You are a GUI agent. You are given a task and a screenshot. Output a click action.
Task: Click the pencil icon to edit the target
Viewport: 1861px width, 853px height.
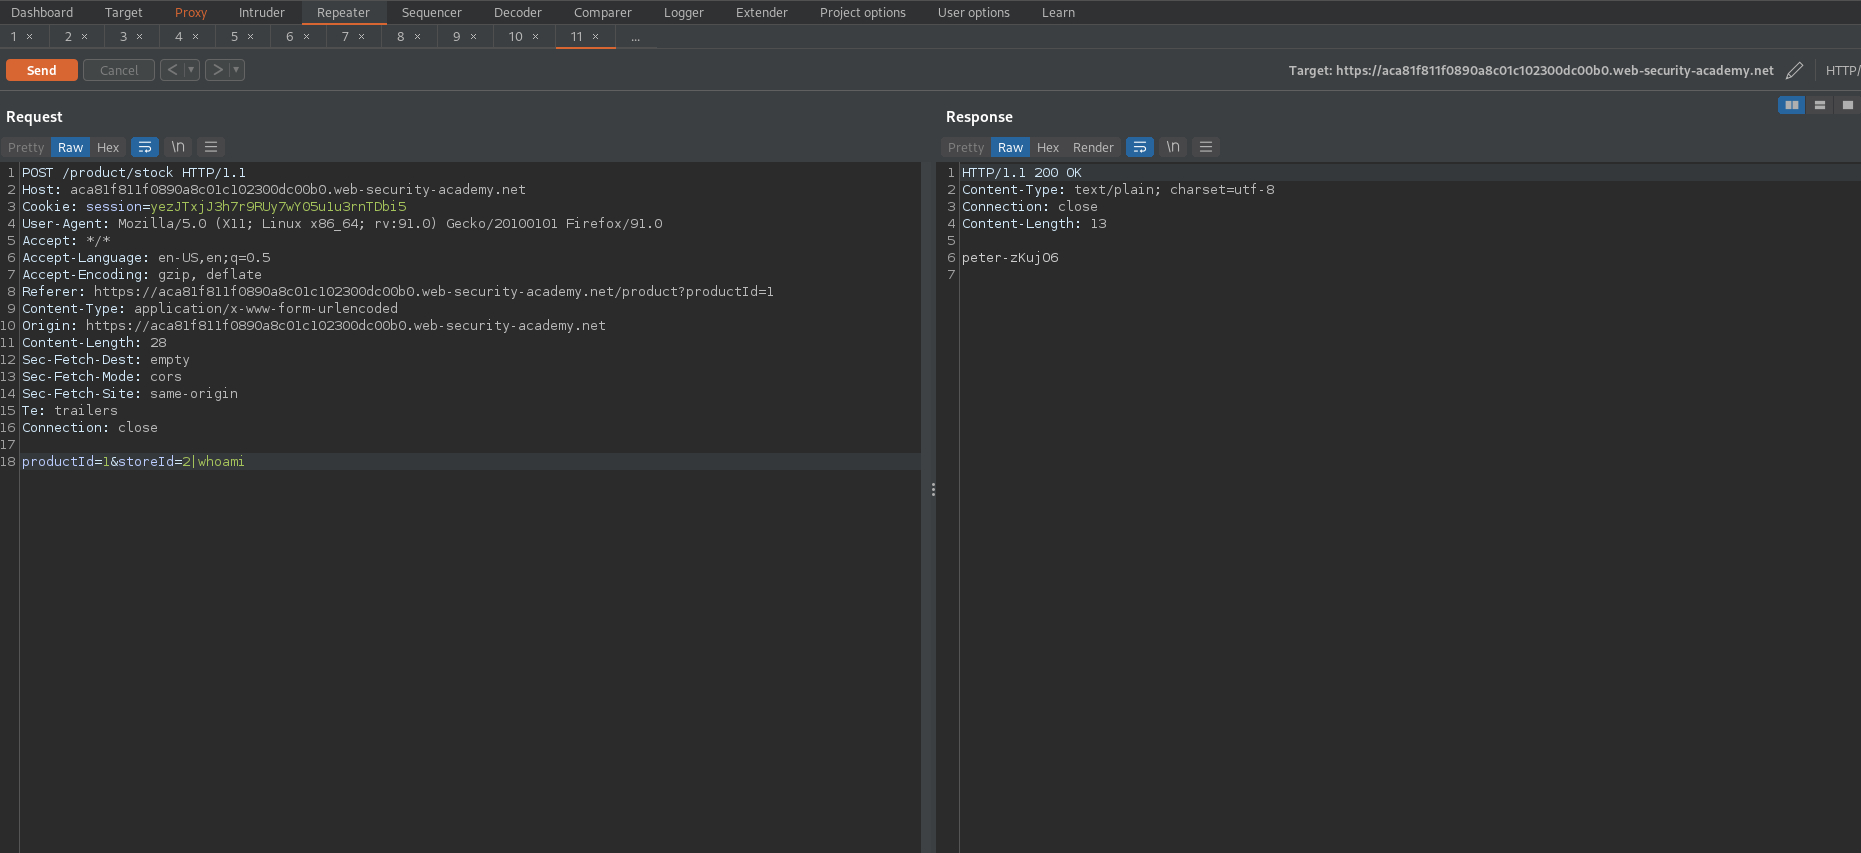coord(1795,70)
